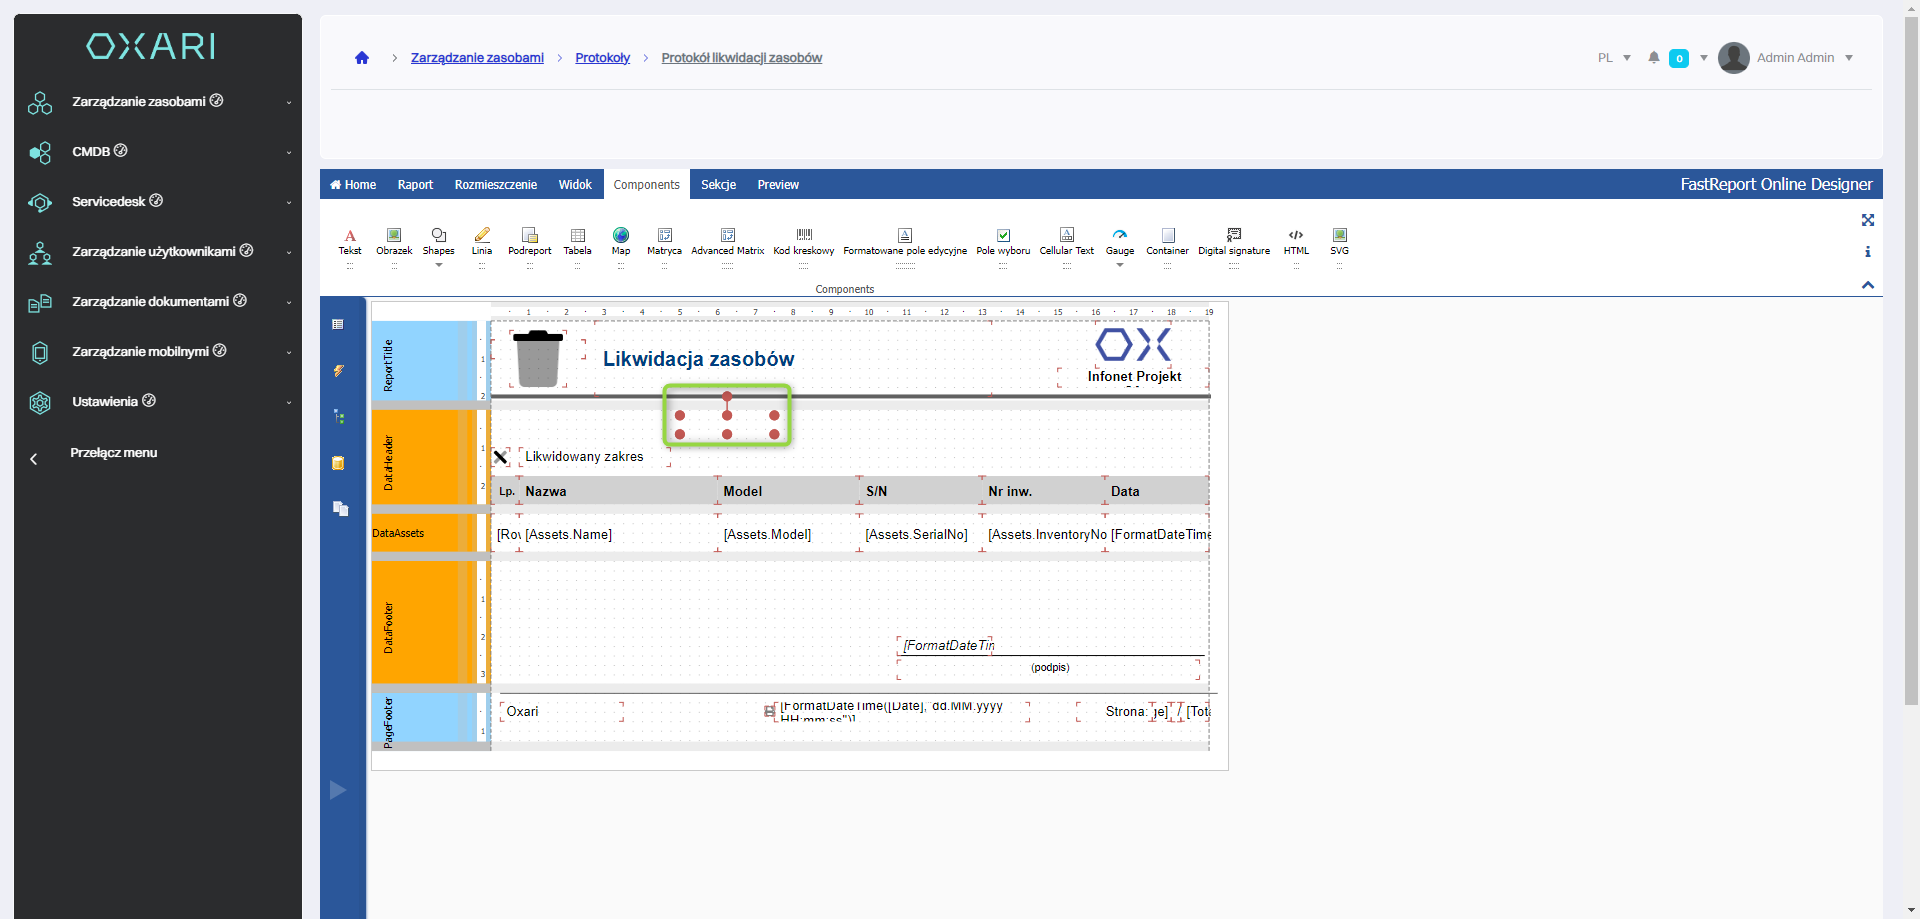Choose the Linia line tool

click(482, 241)
